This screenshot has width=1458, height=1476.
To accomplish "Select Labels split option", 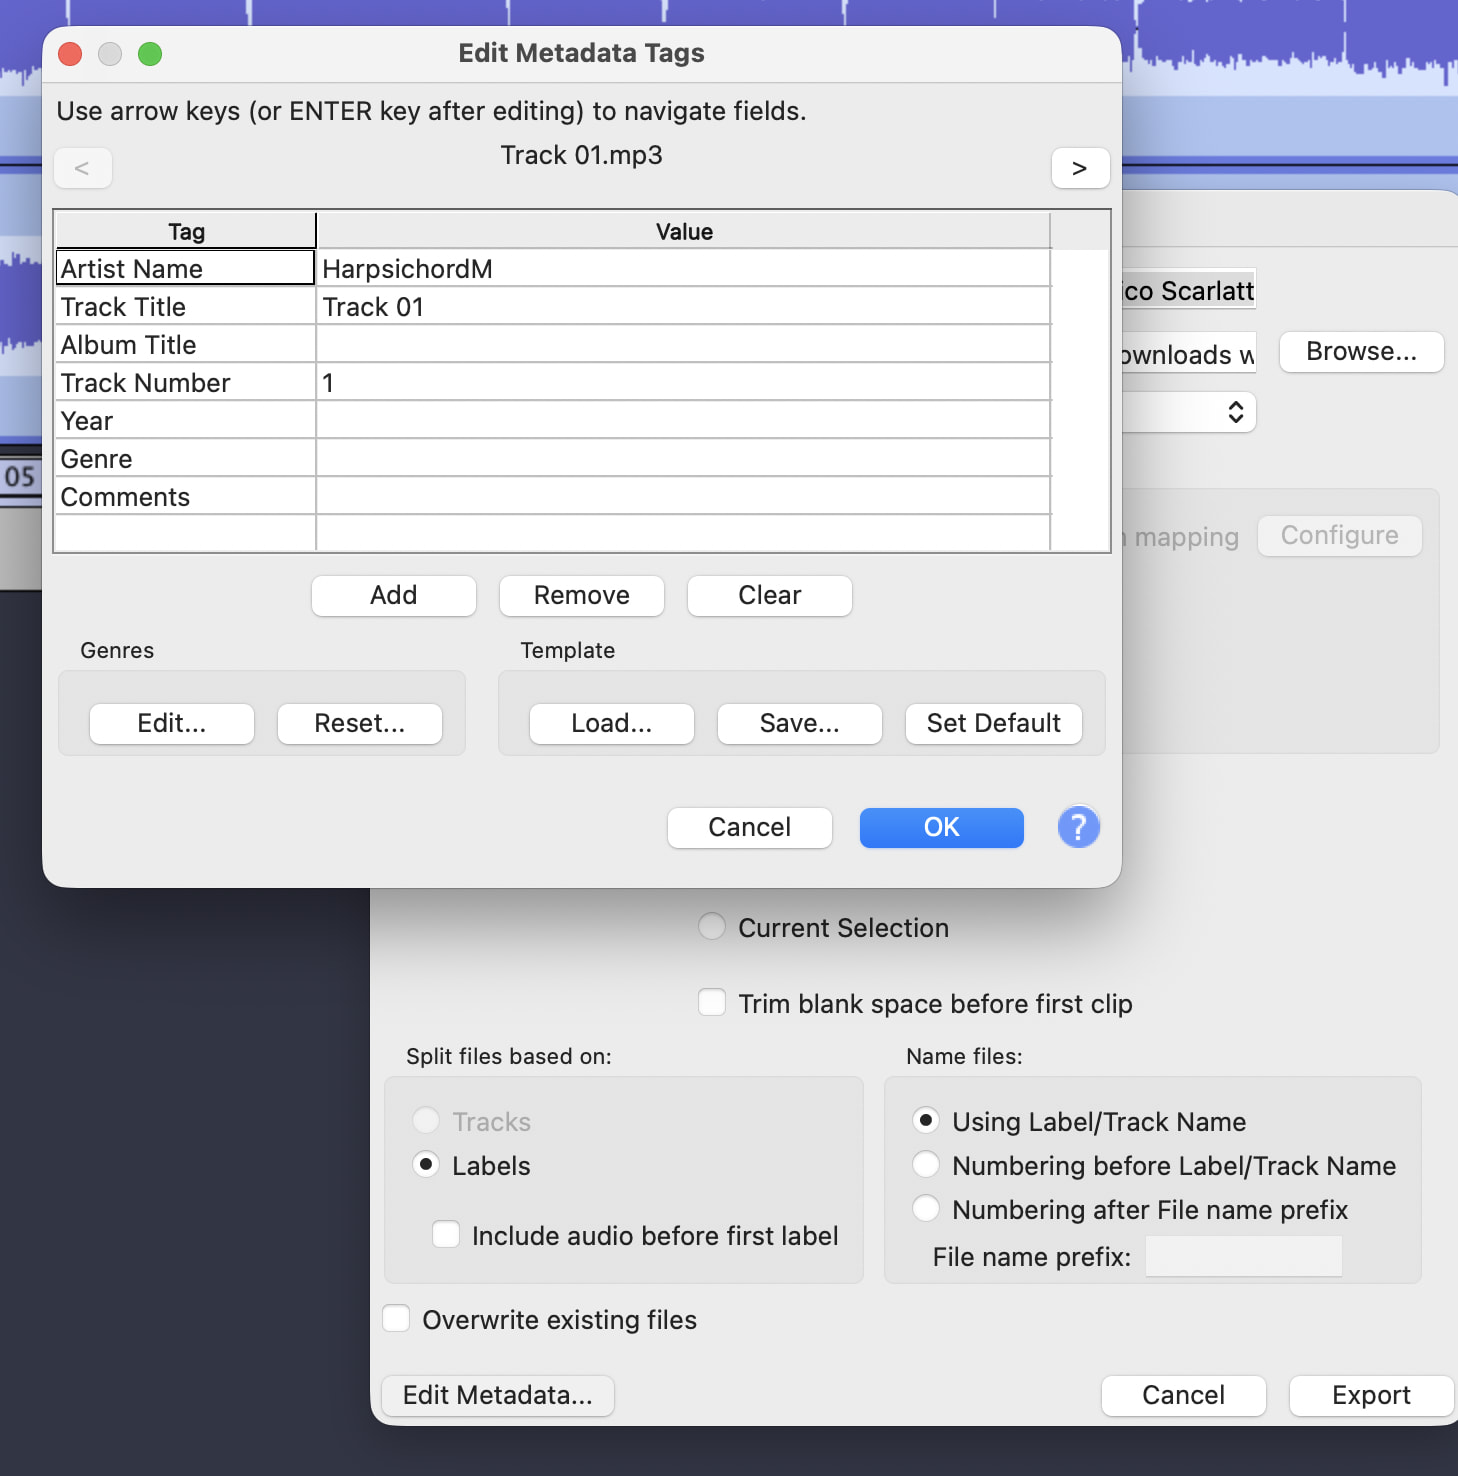I will [426, 1164].
